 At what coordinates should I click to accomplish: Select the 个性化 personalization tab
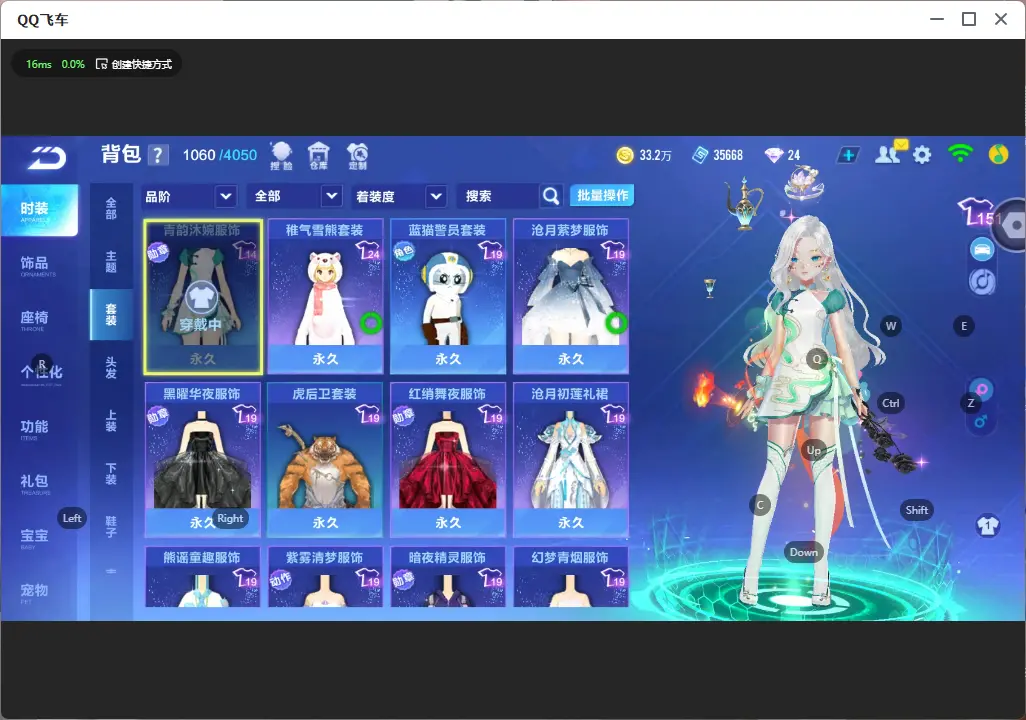[41, 373]
